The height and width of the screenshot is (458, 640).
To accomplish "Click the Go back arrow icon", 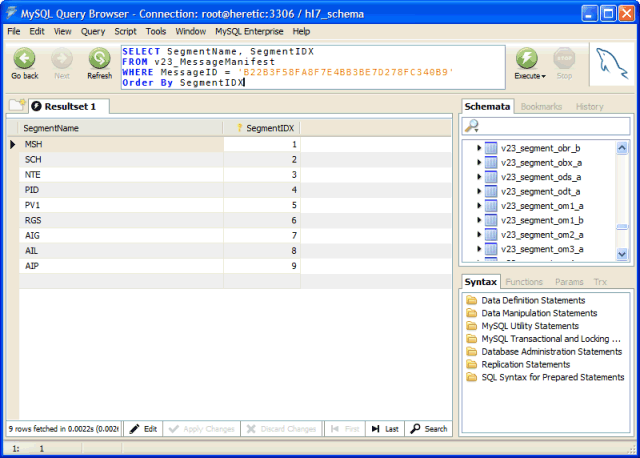I will click(24, 58).
